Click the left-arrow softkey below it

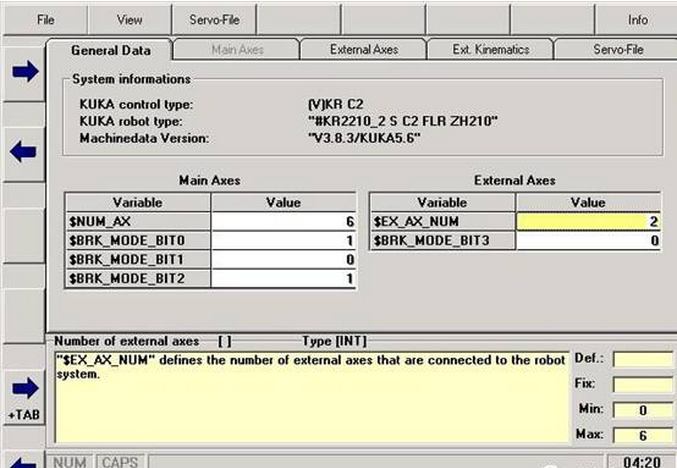tap(24, 152)
